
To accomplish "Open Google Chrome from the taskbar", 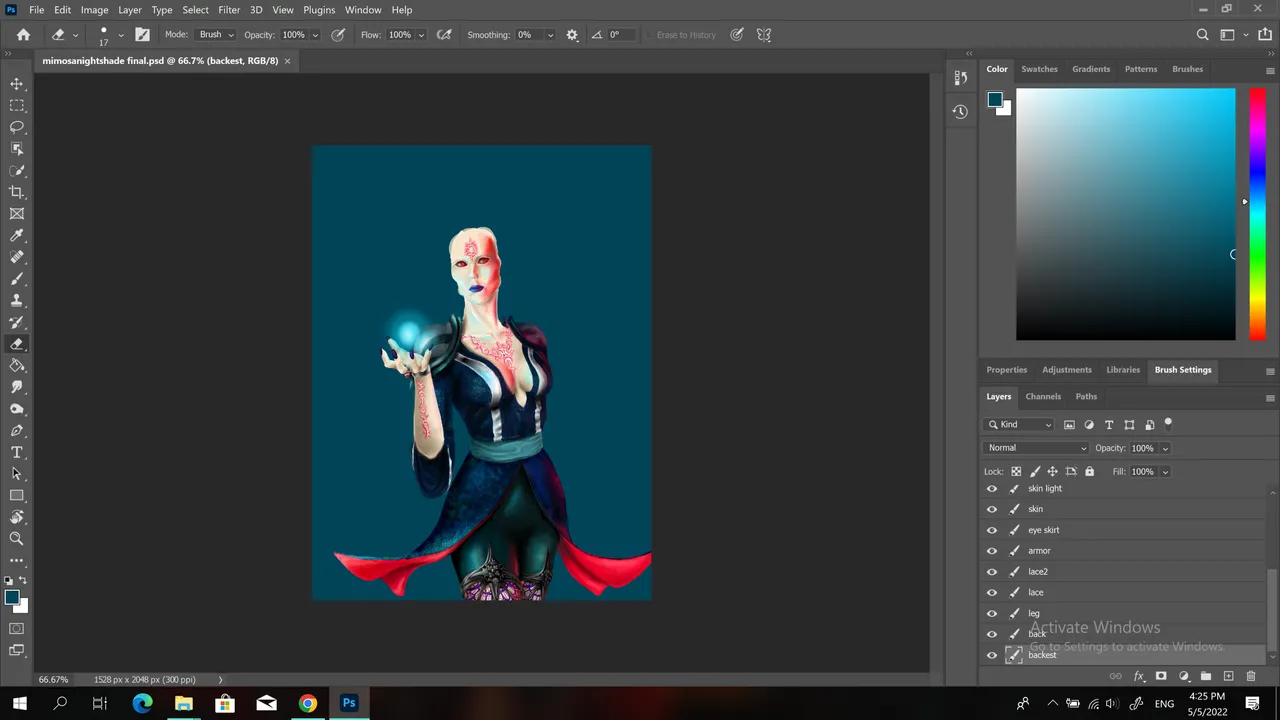I will (307, 703).
